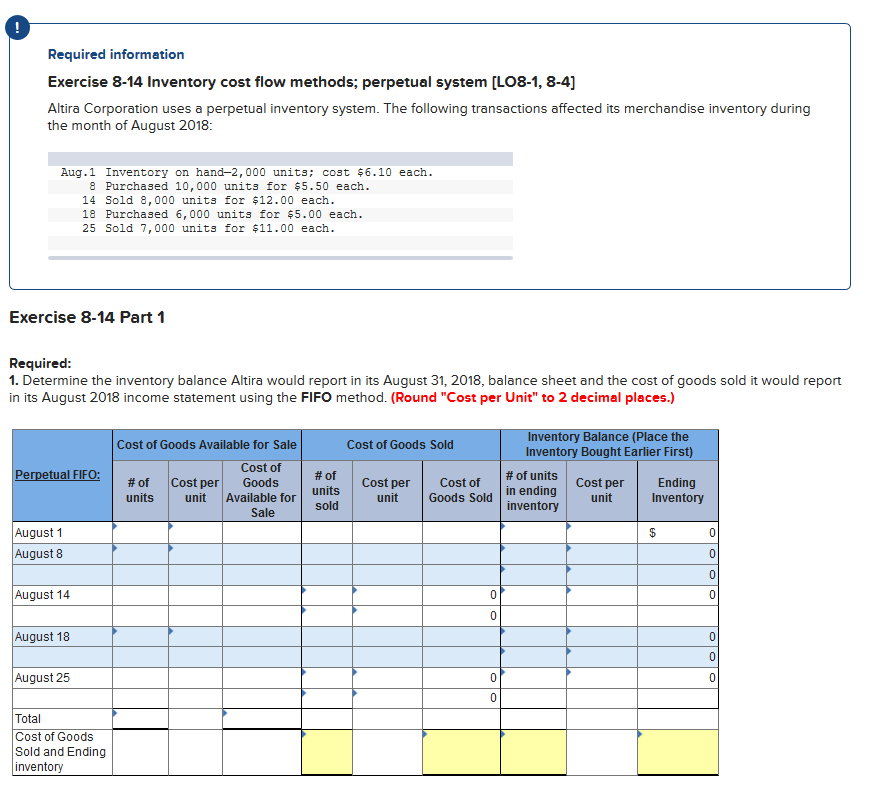Expand the August 18 units available dropdown

(x=114, y=630)
